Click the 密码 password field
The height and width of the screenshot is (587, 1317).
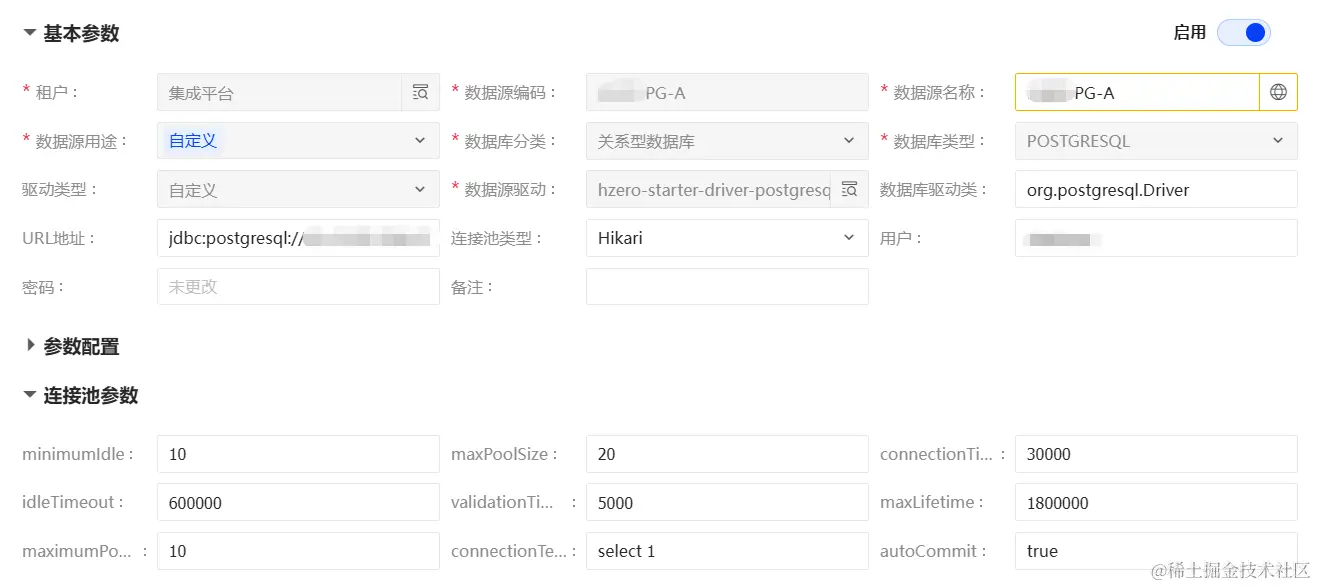click(x=298, y=286)
